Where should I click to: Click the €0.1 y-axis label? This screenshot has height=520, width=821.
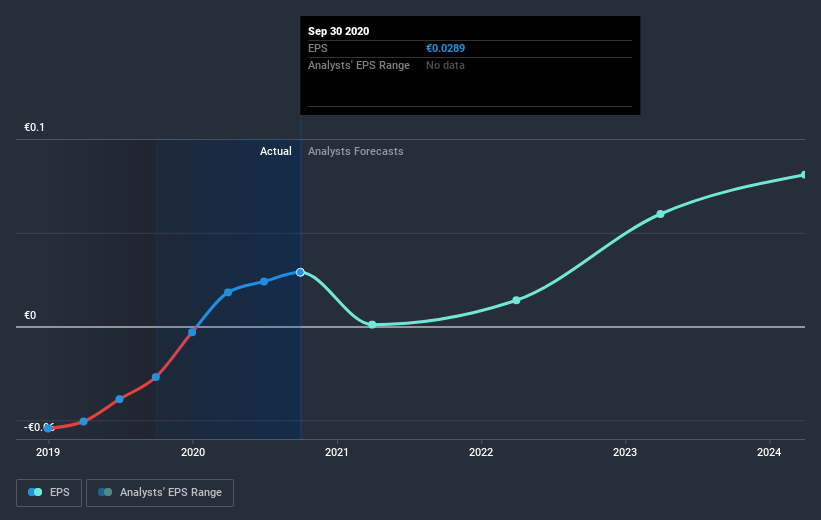(35, 127)
